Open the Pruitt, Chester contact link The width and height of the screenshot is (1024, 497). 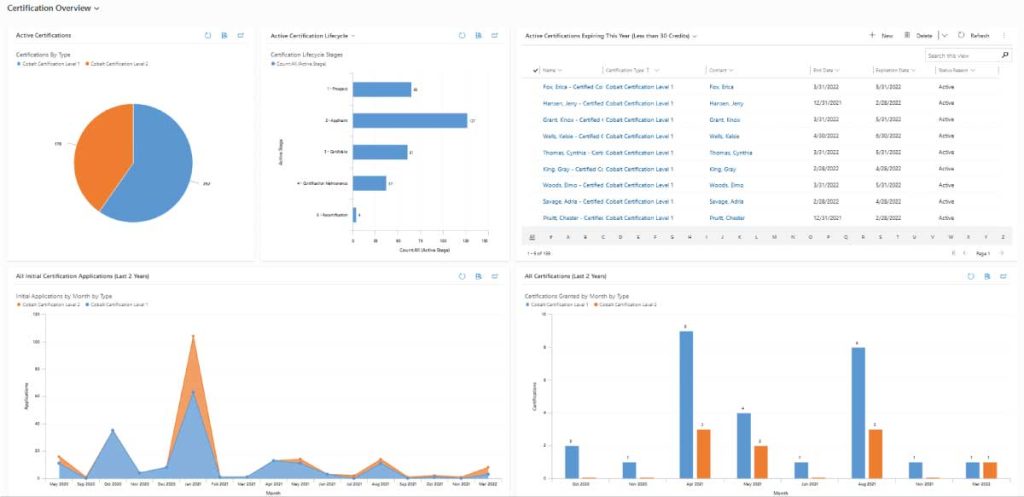[727, 218]
